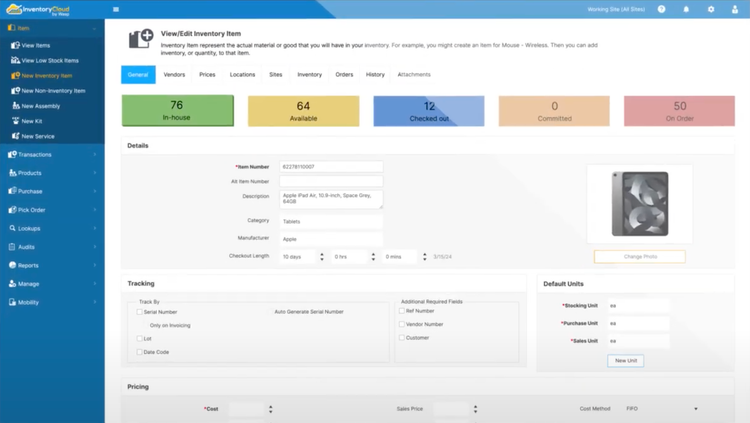Image resolution: width=750 pixels, height=423 pixels.
Task: Click the Stocking Unit field
Action: pyautogui.click(x=638, y=306)
